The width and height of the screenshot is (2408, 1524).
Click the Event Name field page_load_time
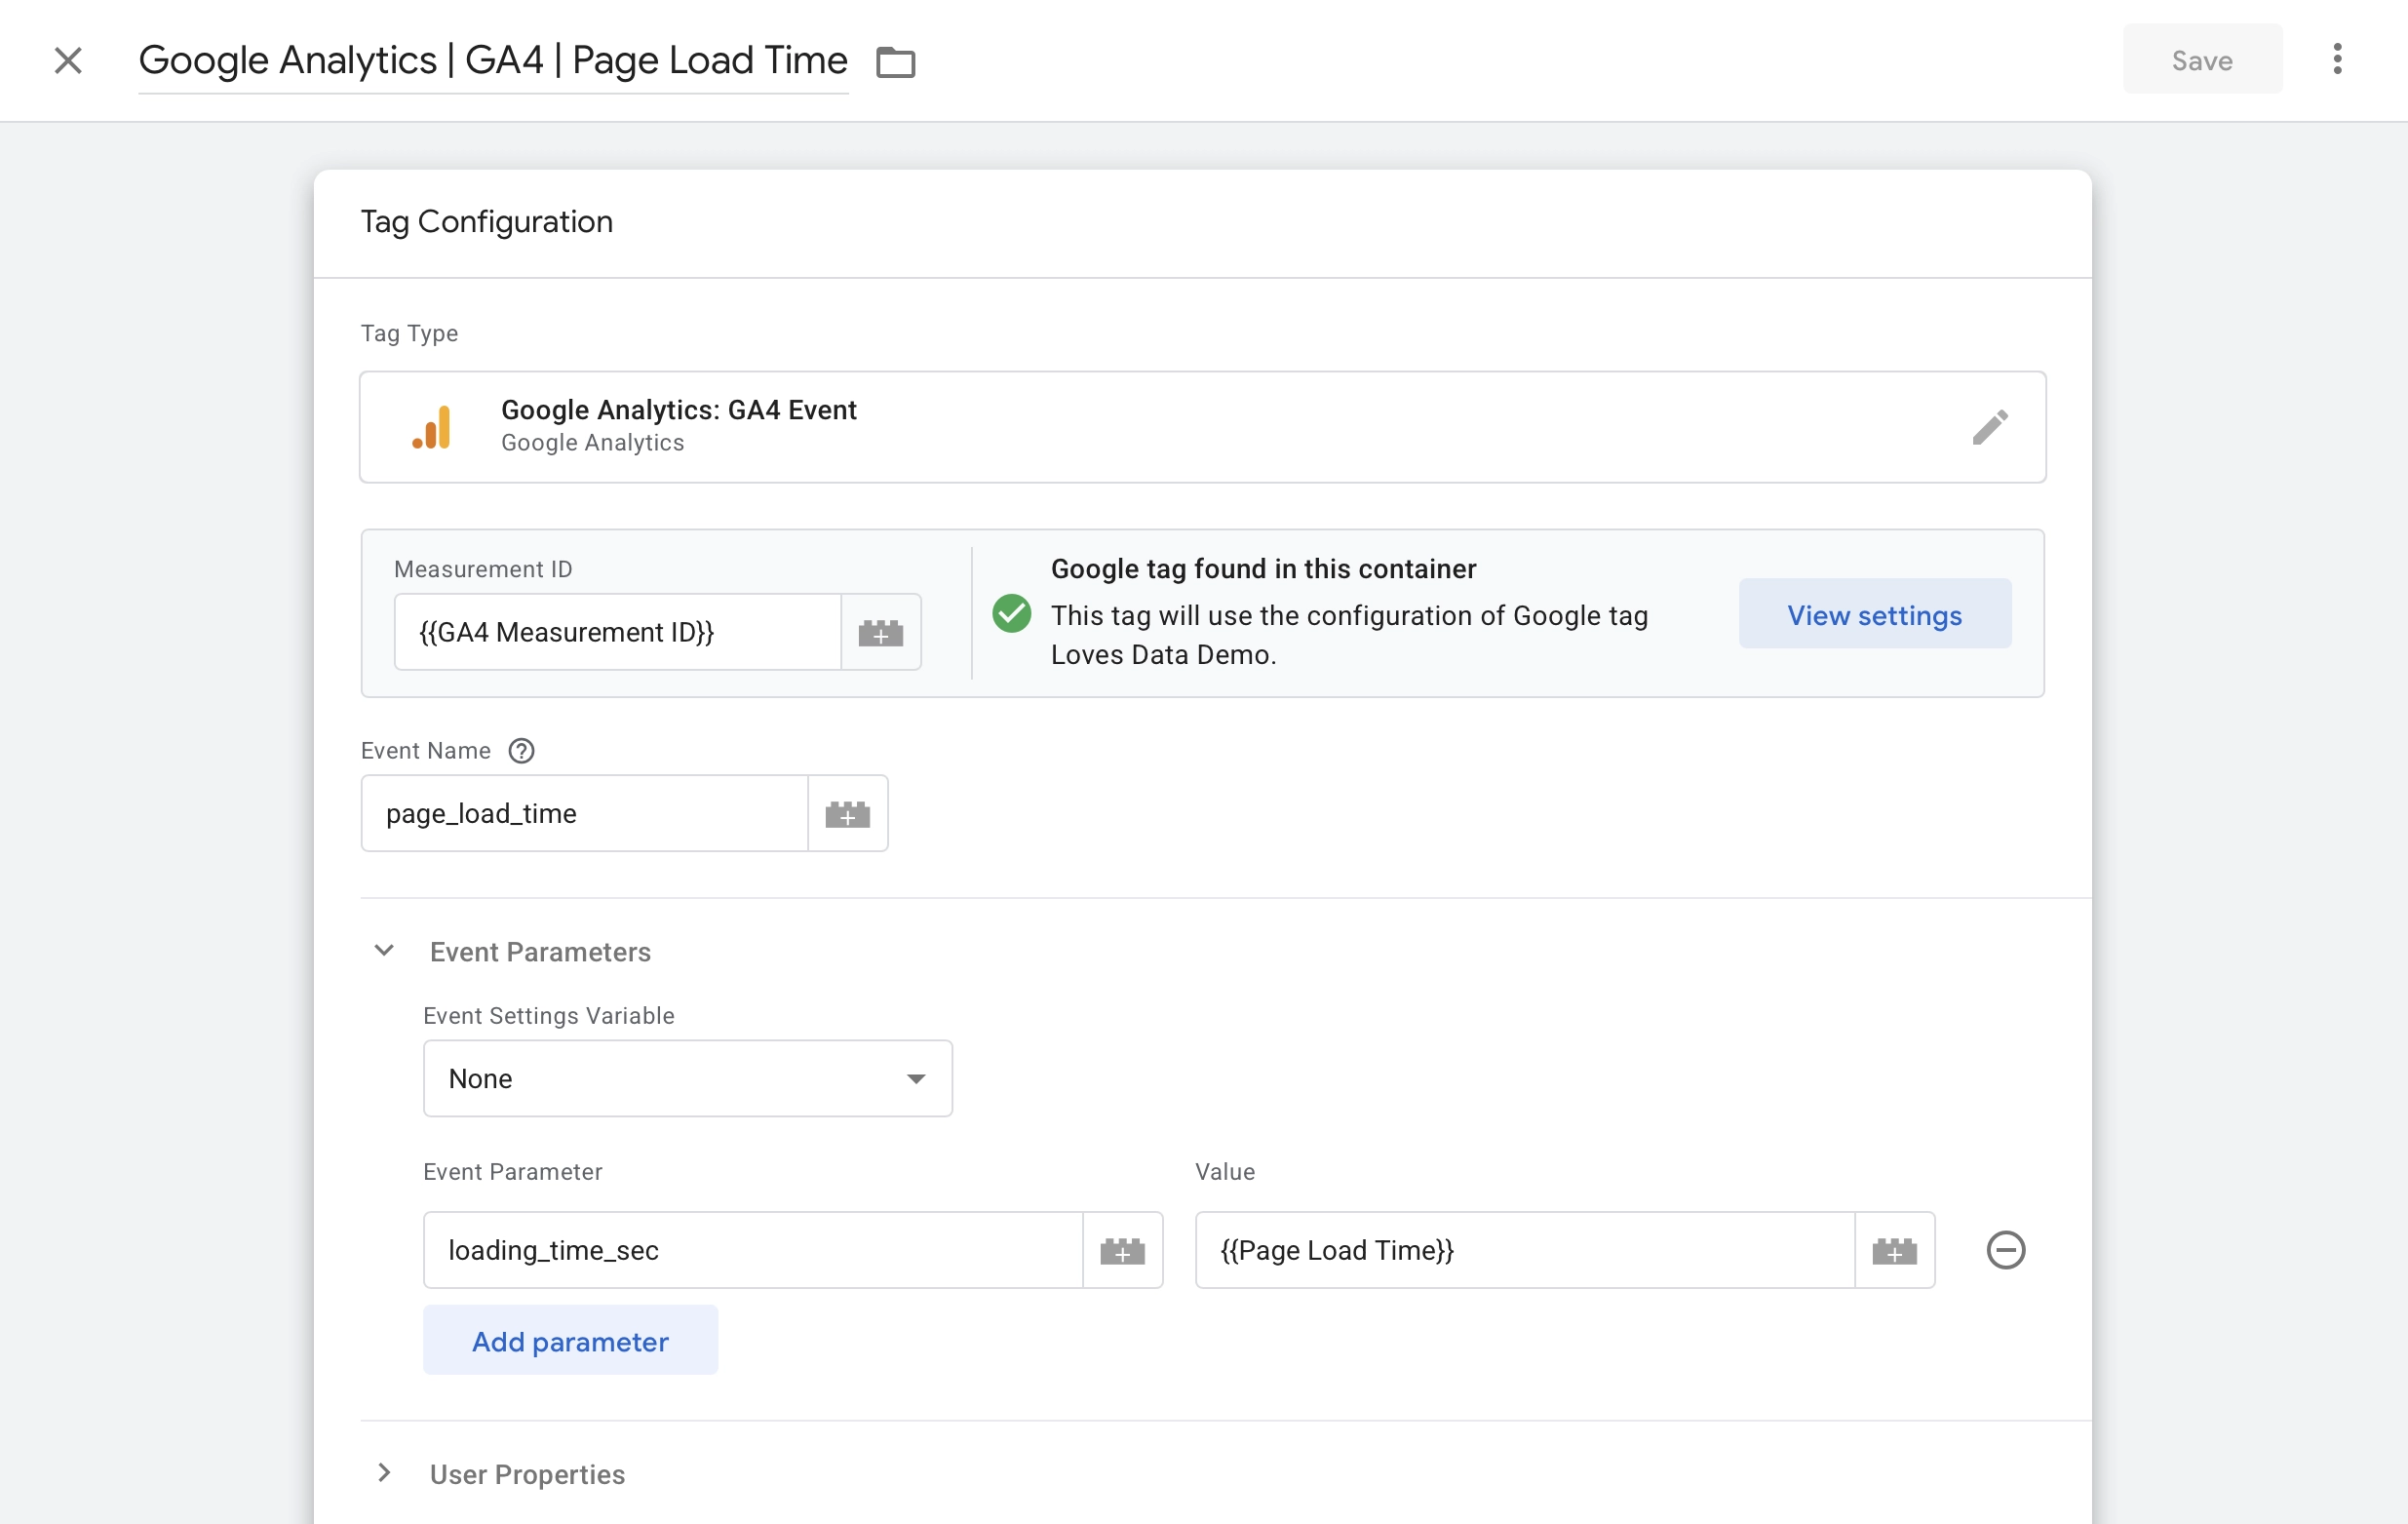(x=584, y=813)
